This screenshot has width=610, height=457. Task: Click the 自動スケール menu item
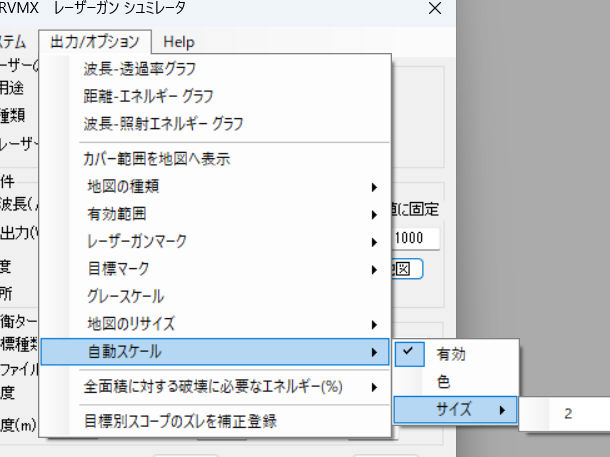pos(124,352)
